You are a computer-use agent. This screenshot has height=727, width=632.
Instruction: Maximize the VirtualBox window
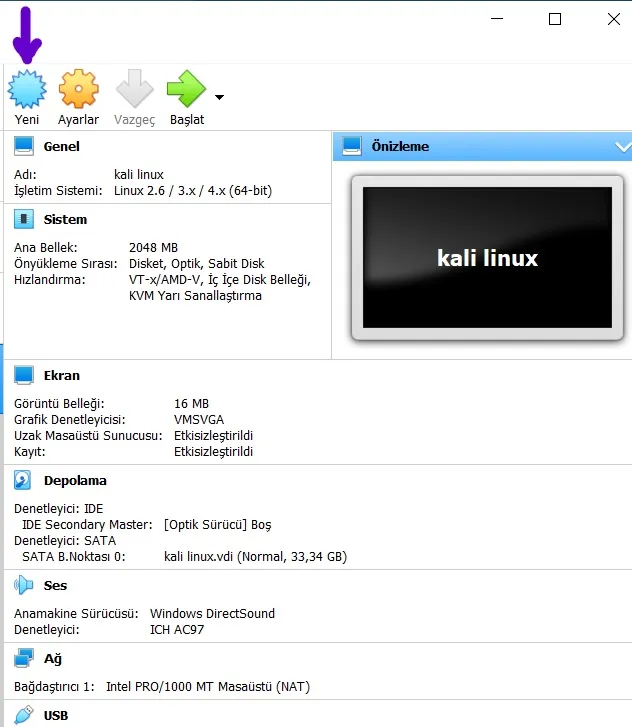(x=555, y=19)
